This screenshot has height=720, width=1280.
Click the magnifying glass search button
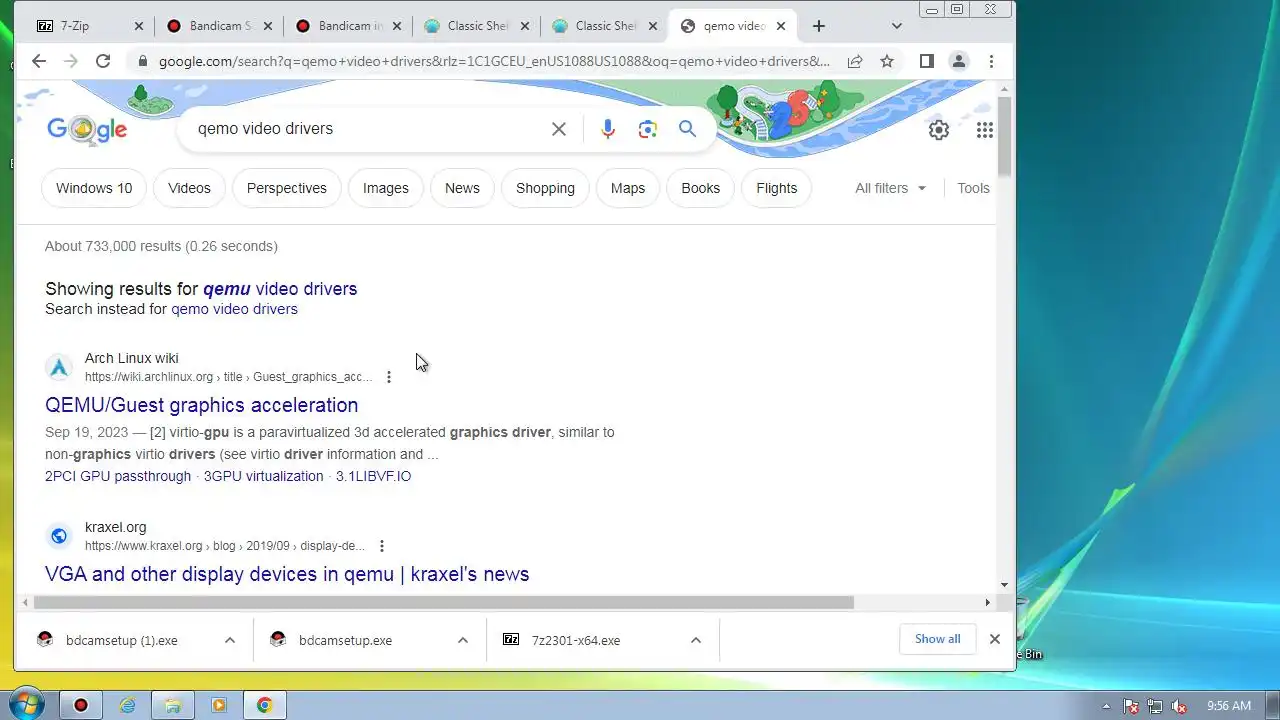pos(687,129)
